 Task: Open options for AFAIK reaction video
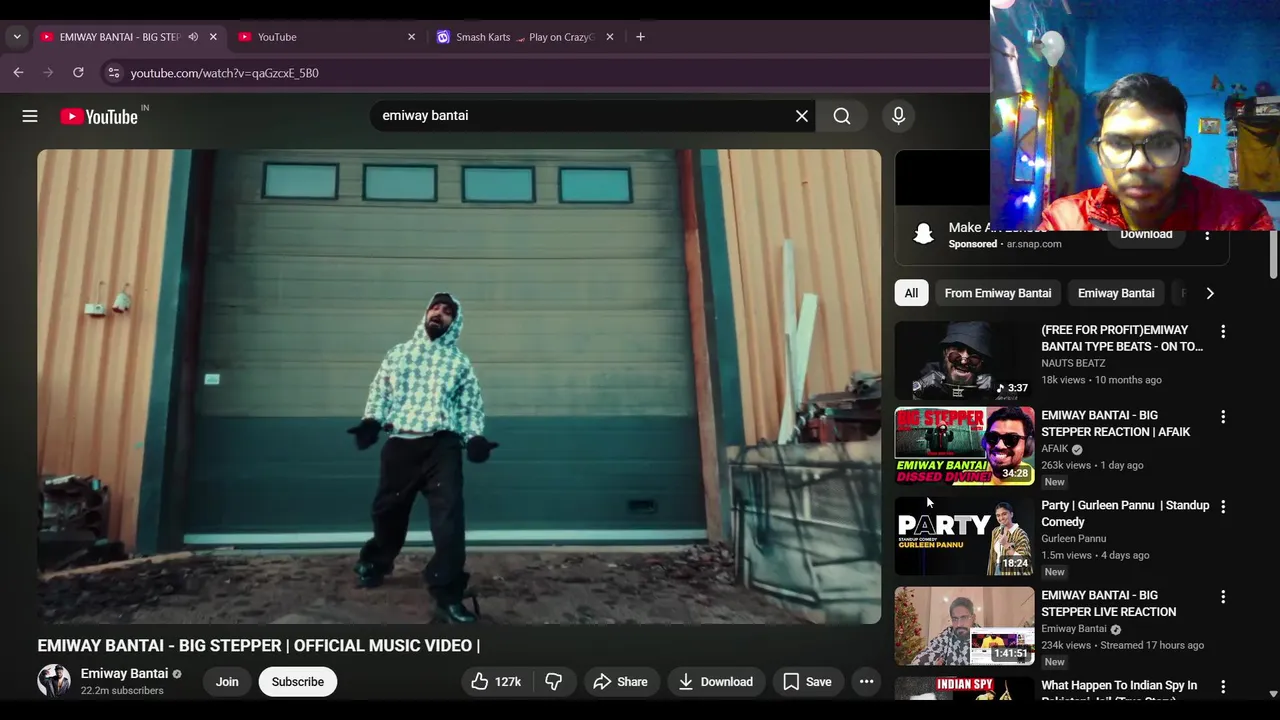(x=1222, y=417)
